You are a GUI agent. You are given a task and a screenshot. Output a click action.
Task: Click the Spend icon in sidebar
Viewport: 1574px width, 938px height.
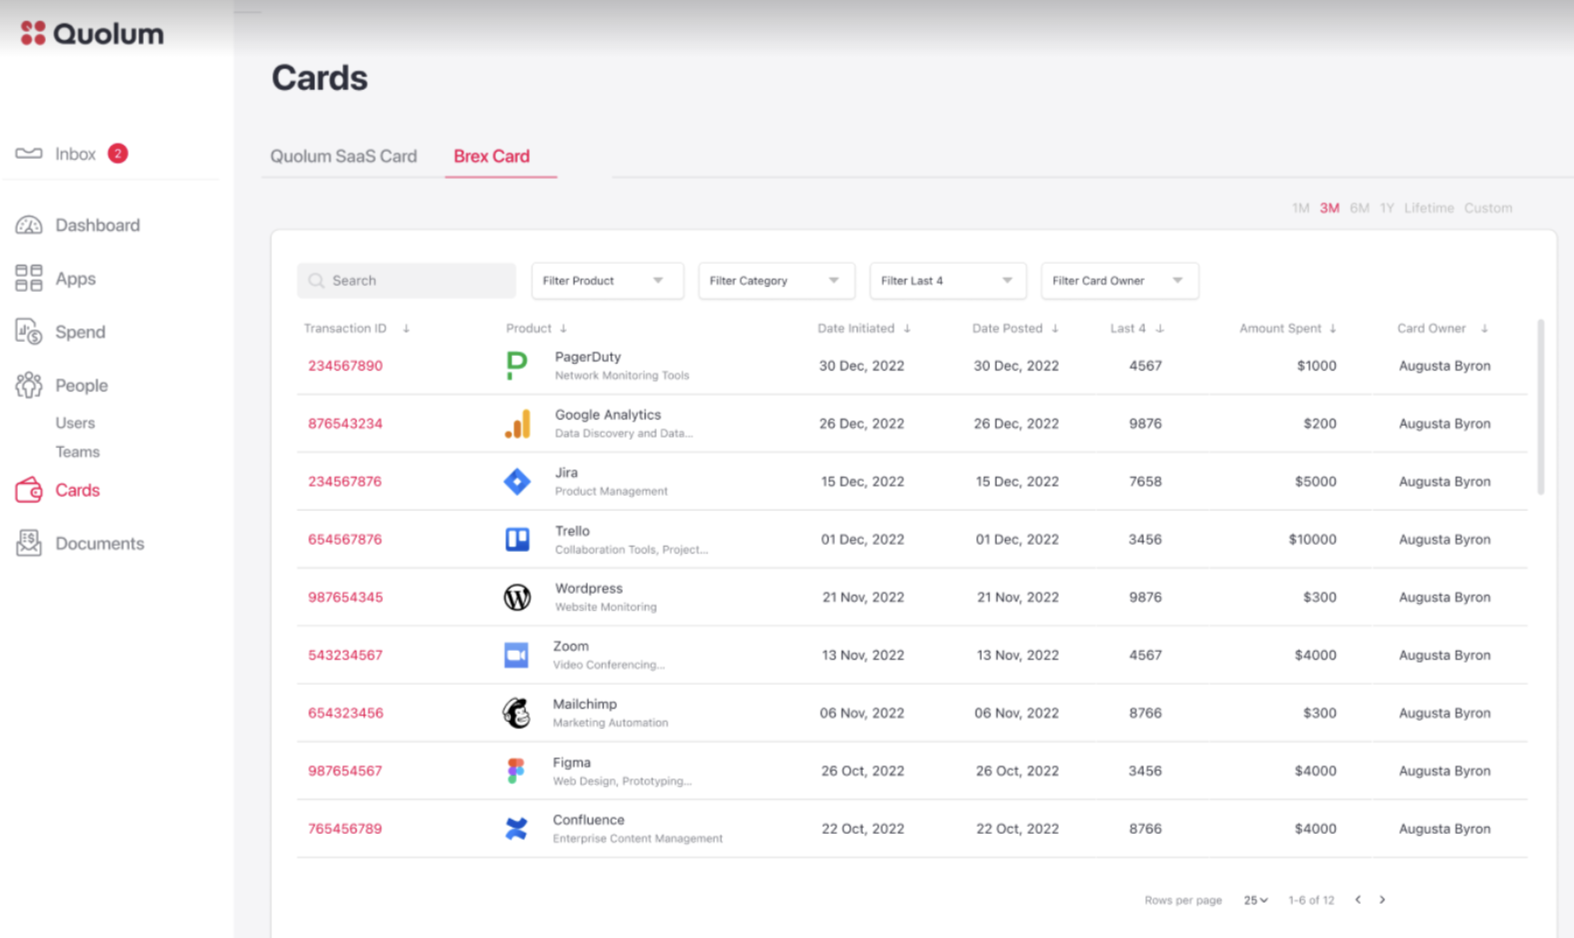(29, 331)
